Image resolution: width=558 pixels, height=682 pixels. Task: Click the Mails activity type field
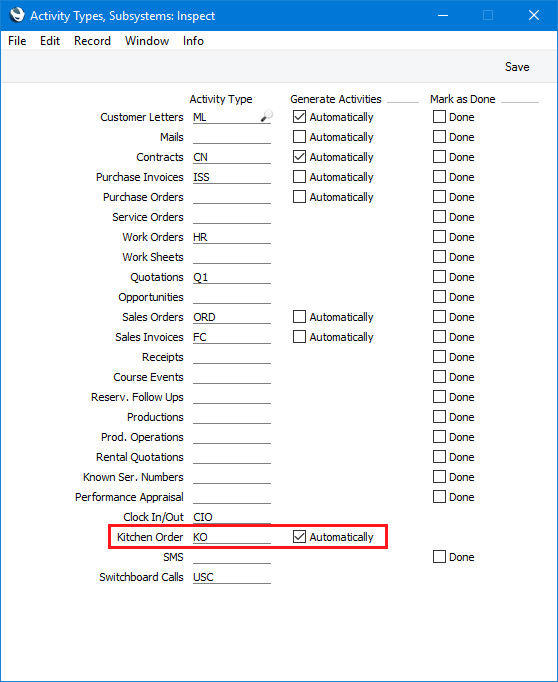coord(232,137)
